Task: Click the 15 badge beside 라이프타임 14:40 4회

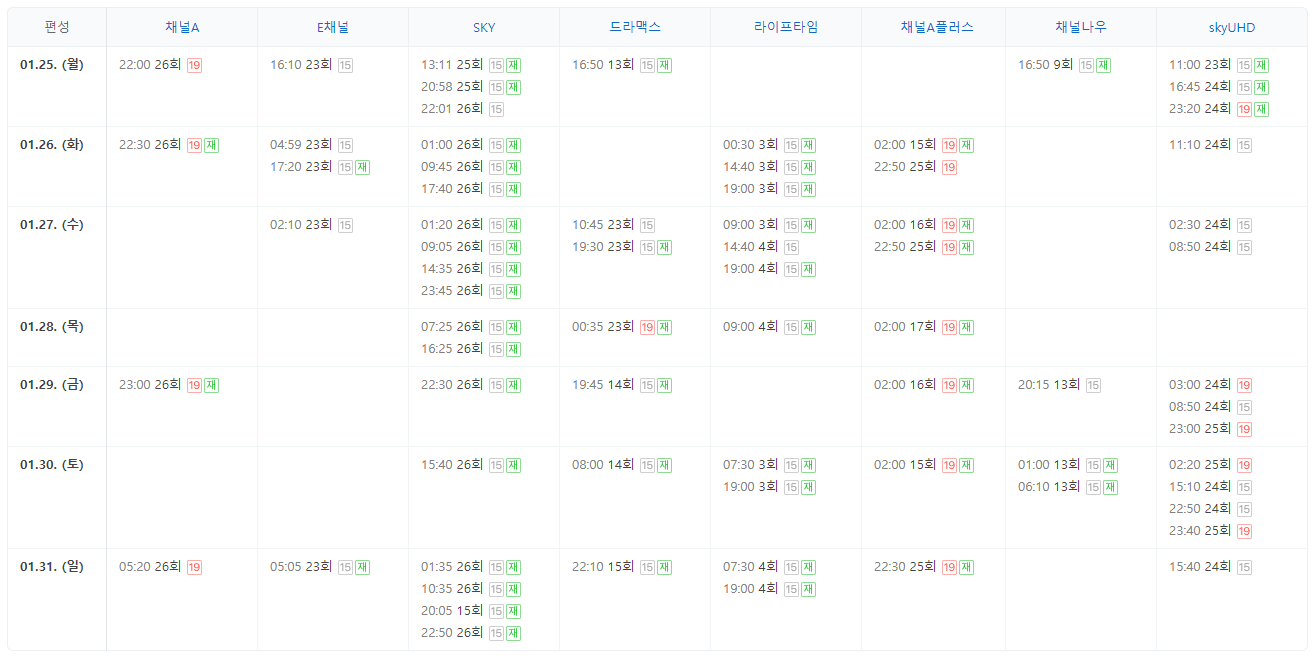Action: tap(791, 247)
